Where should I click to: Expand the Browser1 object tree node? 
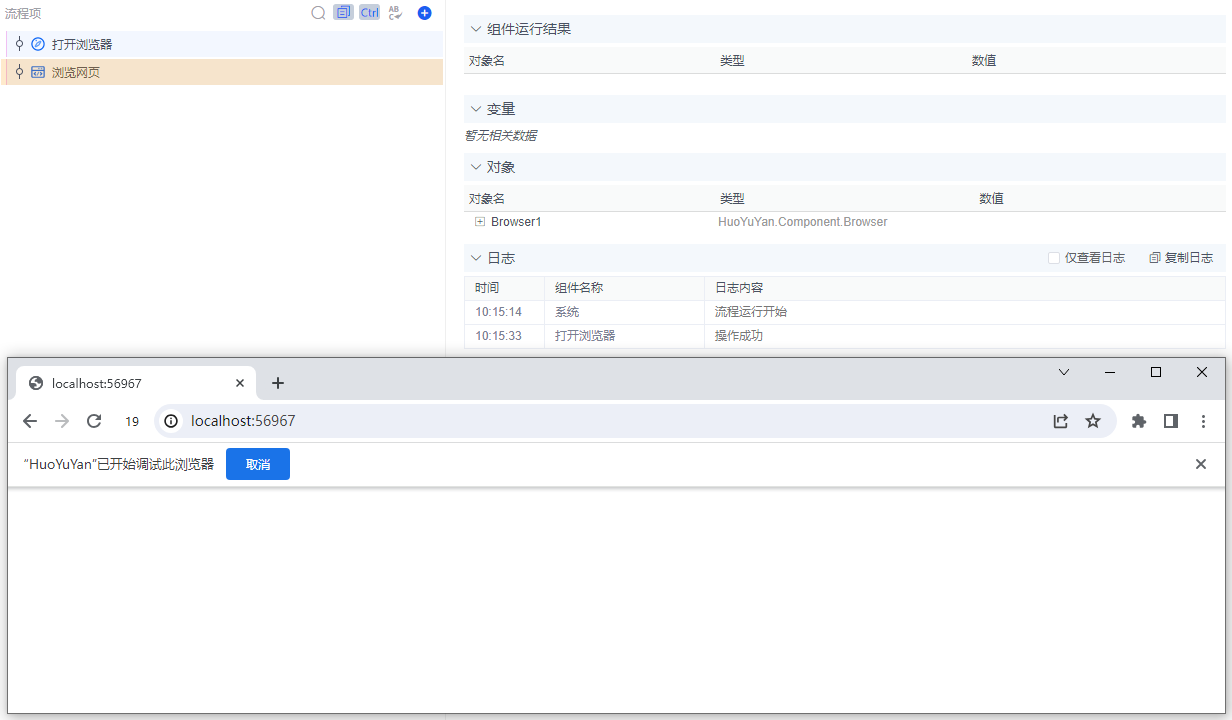tap(479, 221)
